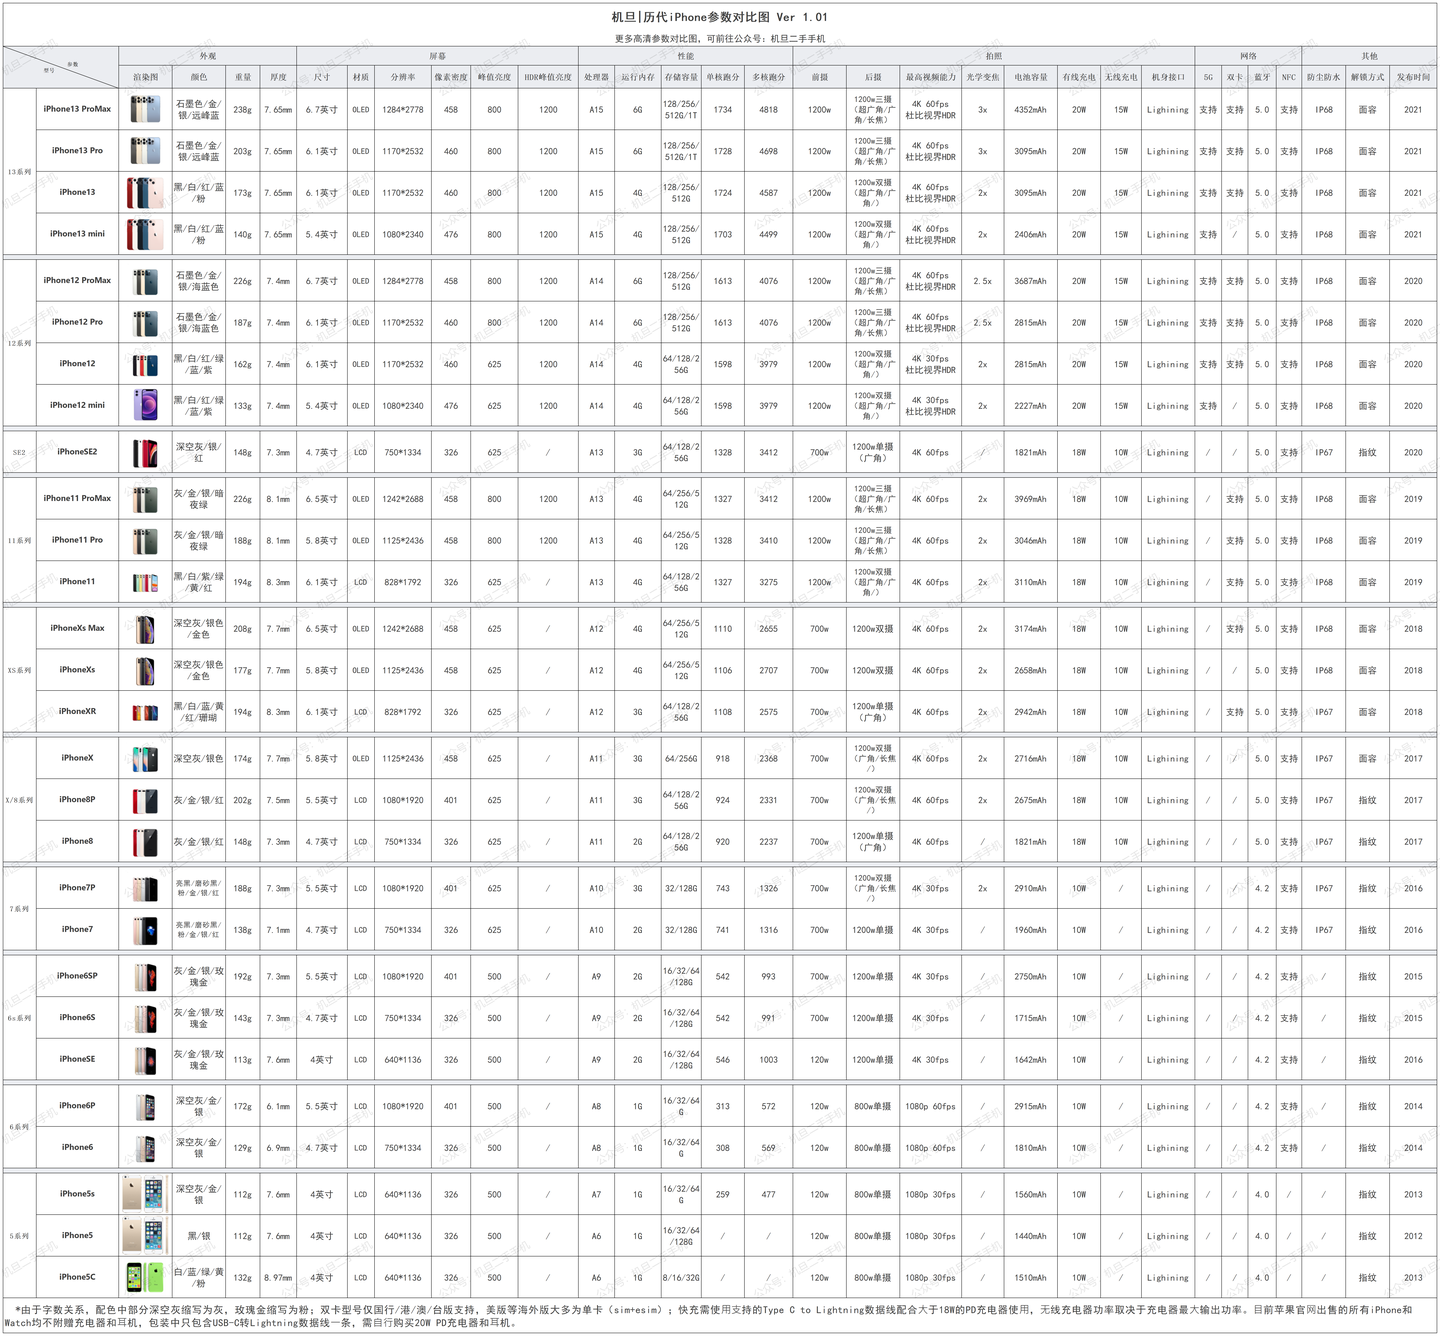Viewport: 1440px width, 1336px height.
Task: Click the iPhone11 Pro model name
Action: pyautogui.click(x=77, y=540)
